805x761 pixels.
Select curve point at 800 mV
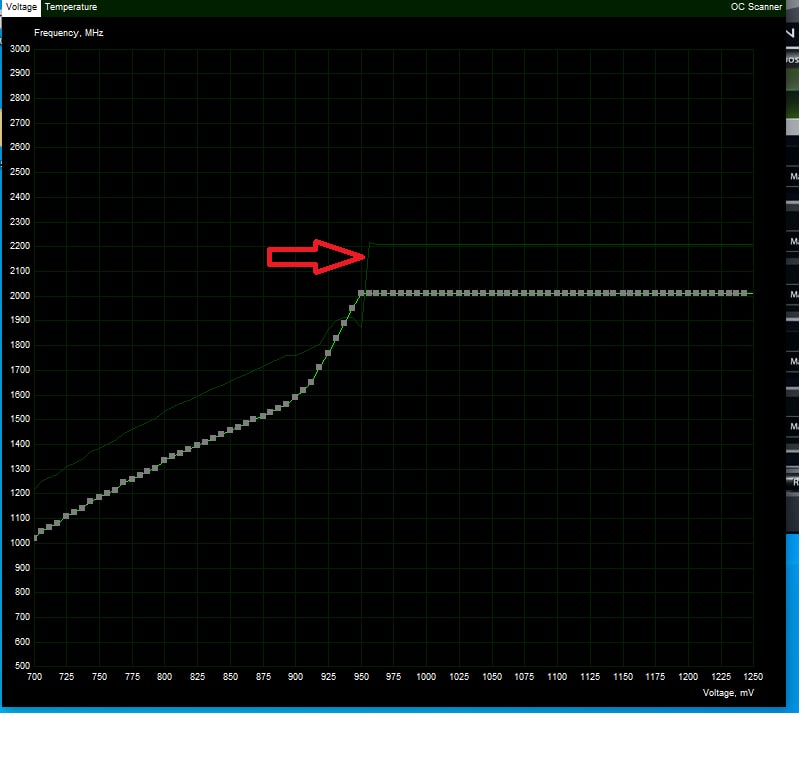(x=164, y=460)
